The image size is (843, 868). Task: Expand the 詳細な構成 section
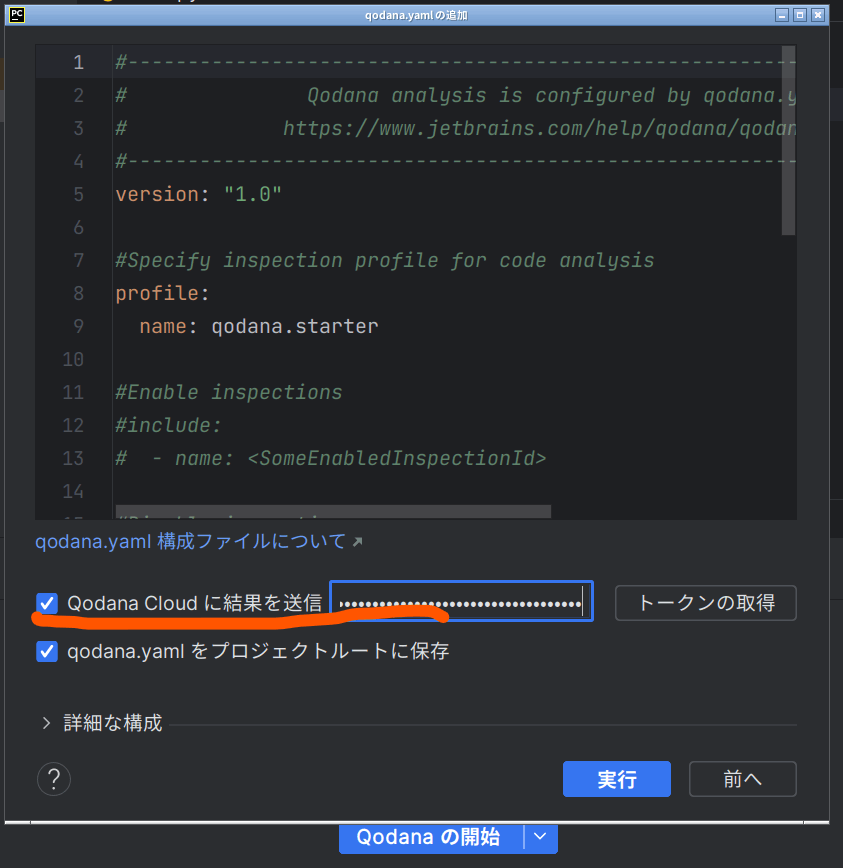click(46, 723)
